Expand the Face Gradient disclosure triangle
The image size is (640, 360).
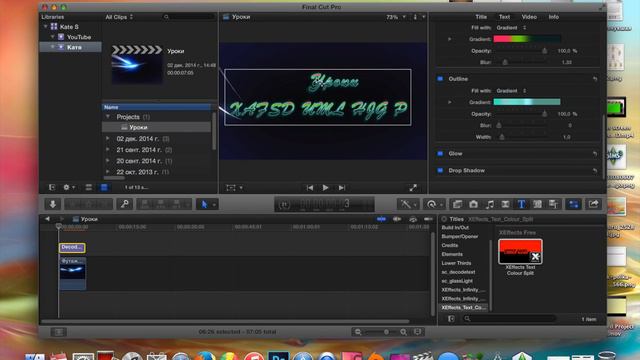click(x=449, y=39)
